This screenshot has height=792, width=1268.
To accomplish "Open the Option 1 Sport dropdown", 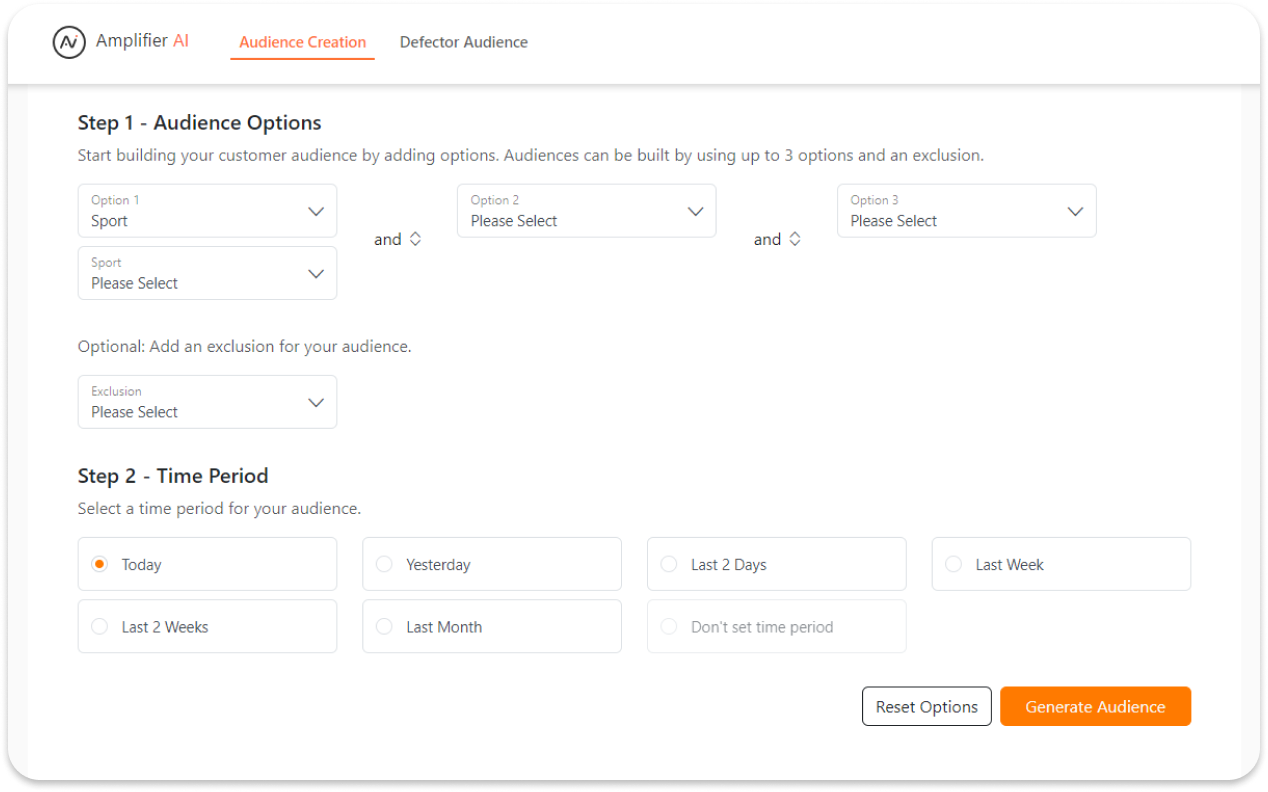I will coord(207,211).
